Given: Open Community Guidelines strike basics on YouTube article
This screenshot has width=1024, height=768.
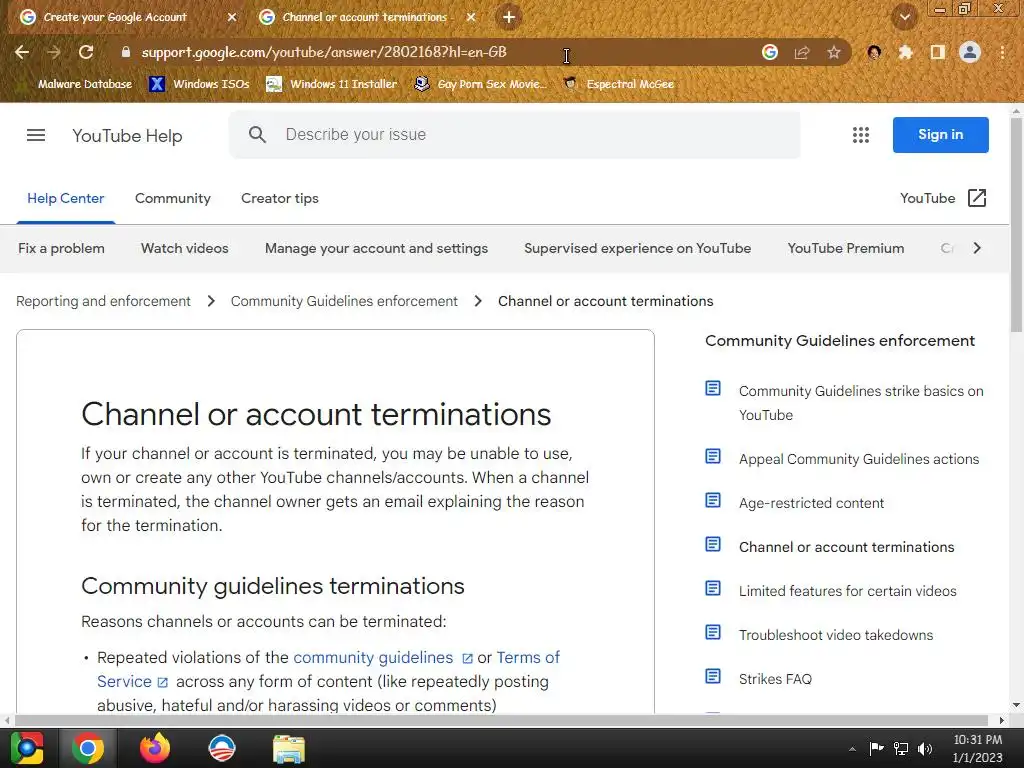Looking at the screenshot, I should [861, 403].
